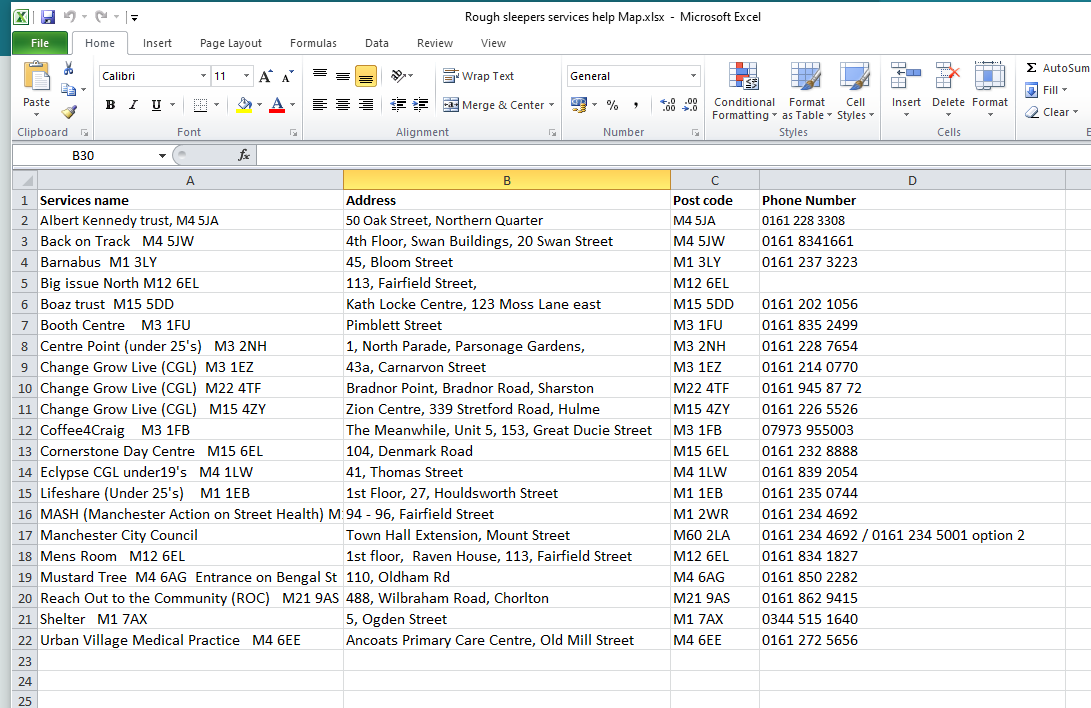Decrease font size with Shrink Font
This screenshot has height=708, width=1091.
pos(287,76)
